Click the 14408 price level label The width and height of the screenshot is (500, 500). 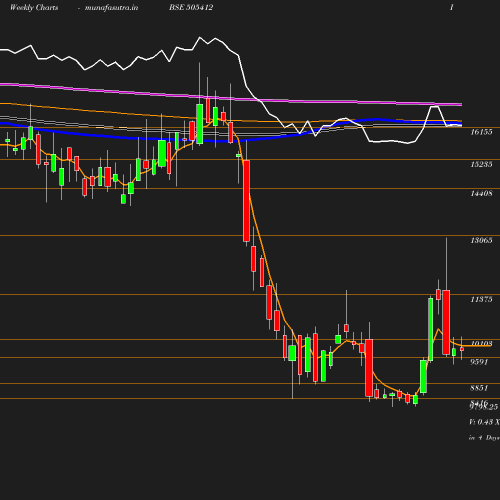(x=481, y=193)
